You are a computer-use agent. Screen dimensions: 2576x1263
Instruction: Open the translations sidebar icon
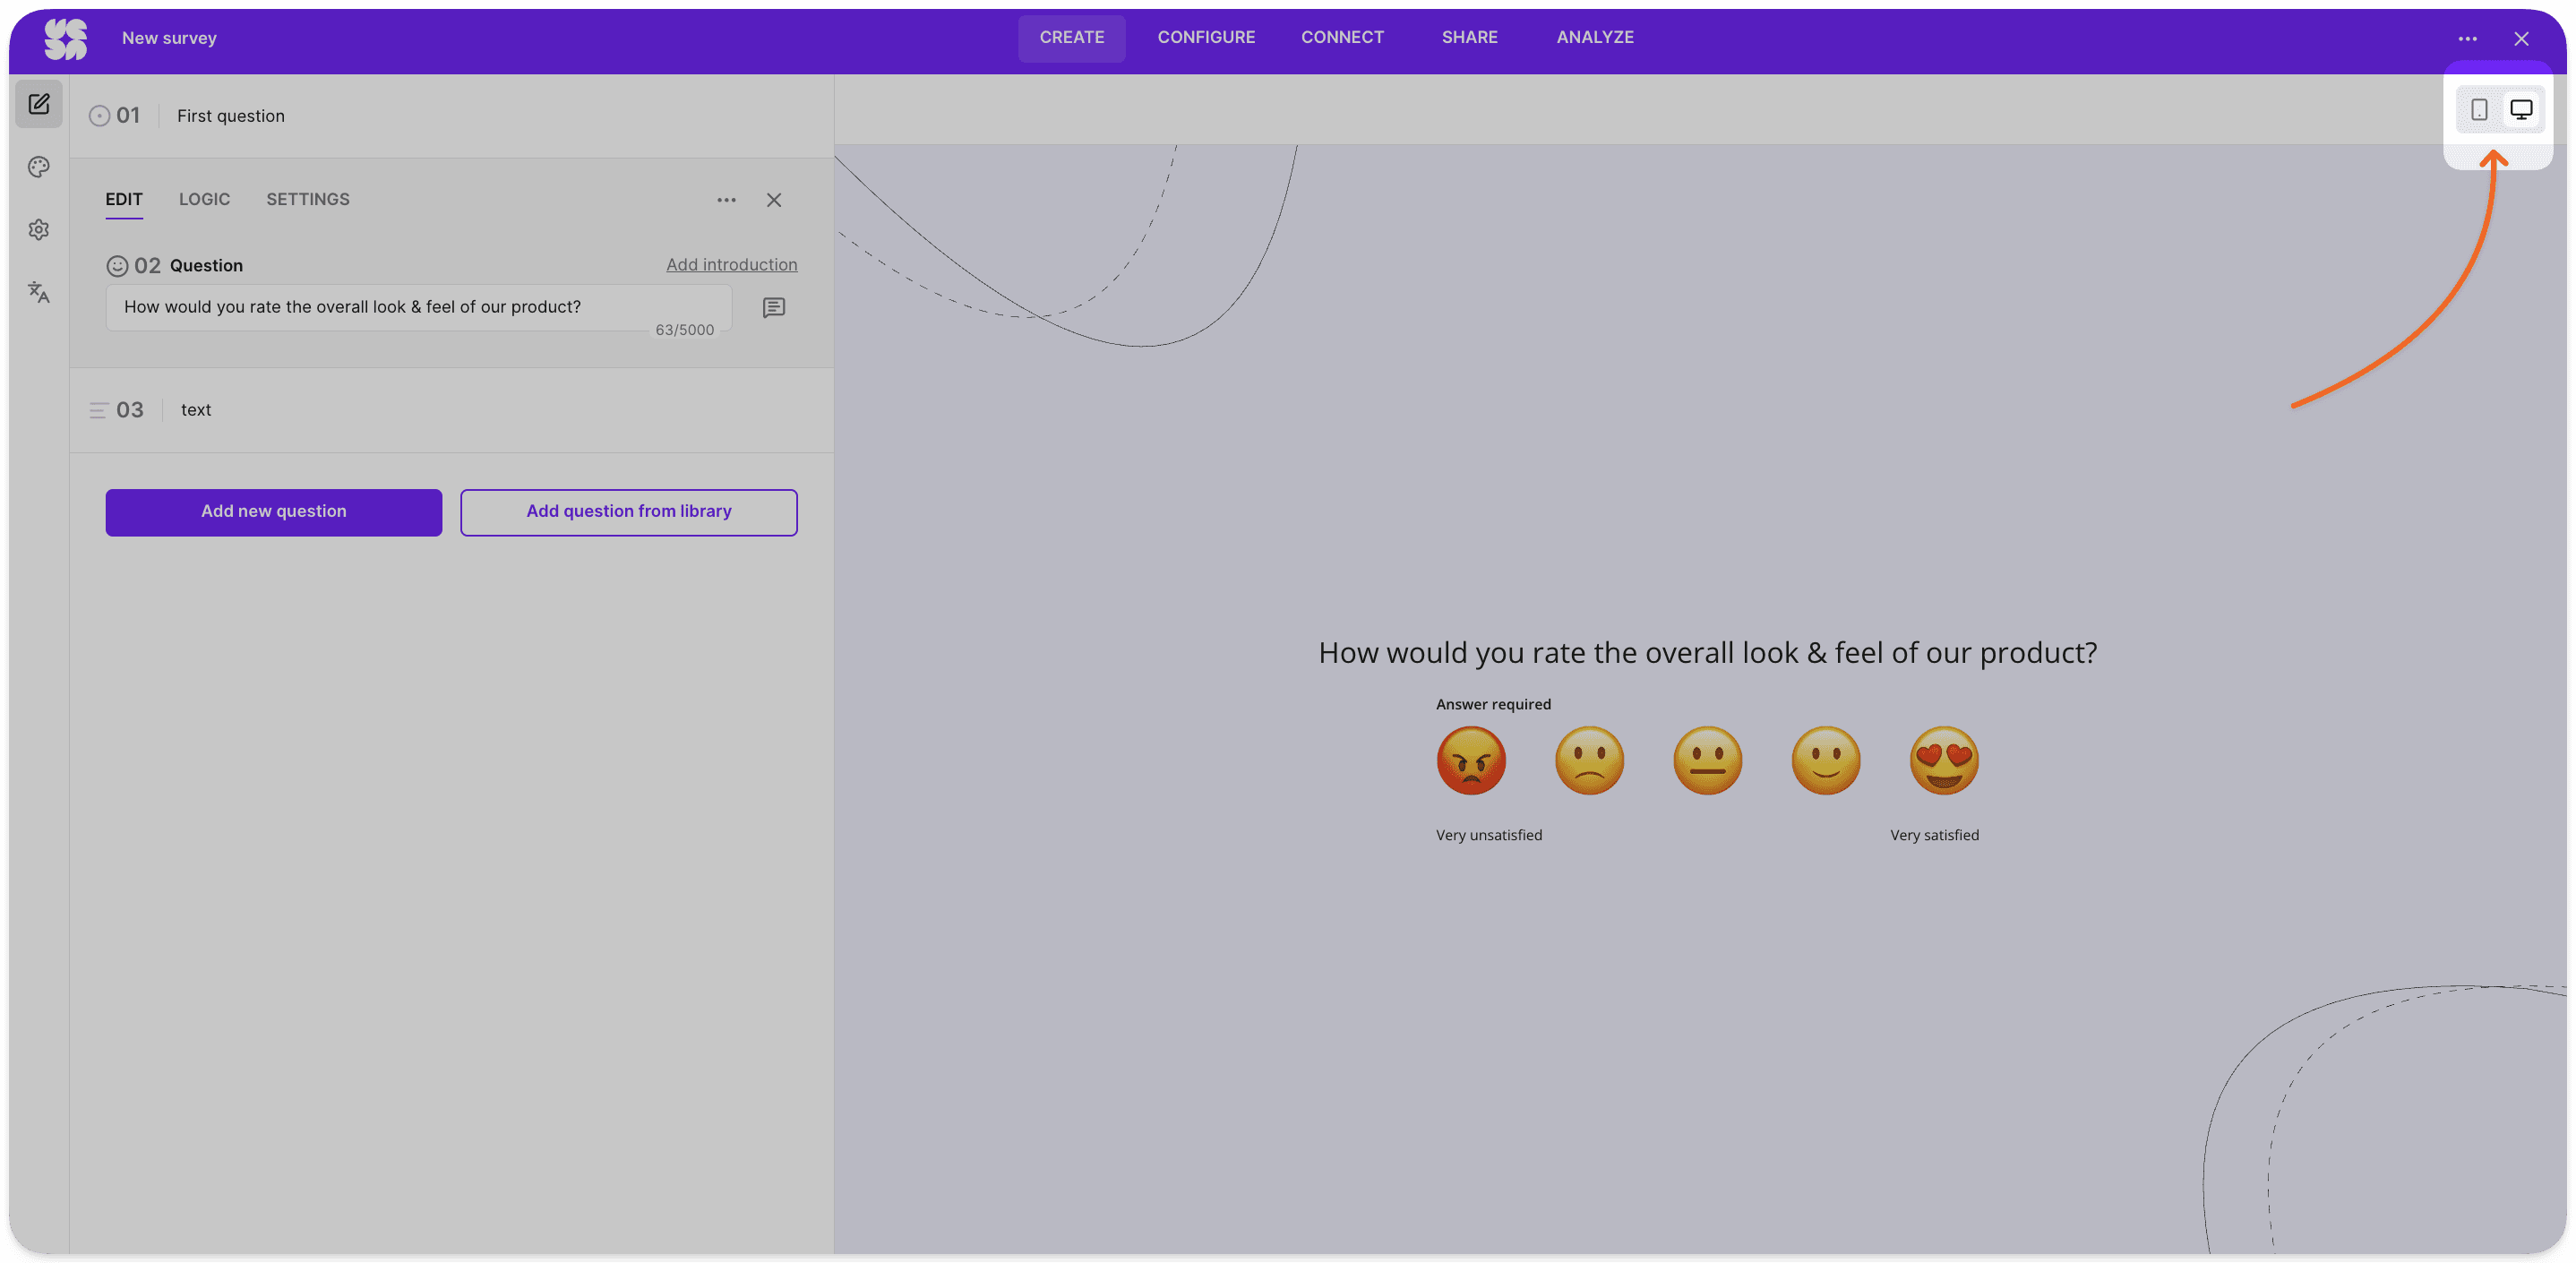(x=39, y=292)
